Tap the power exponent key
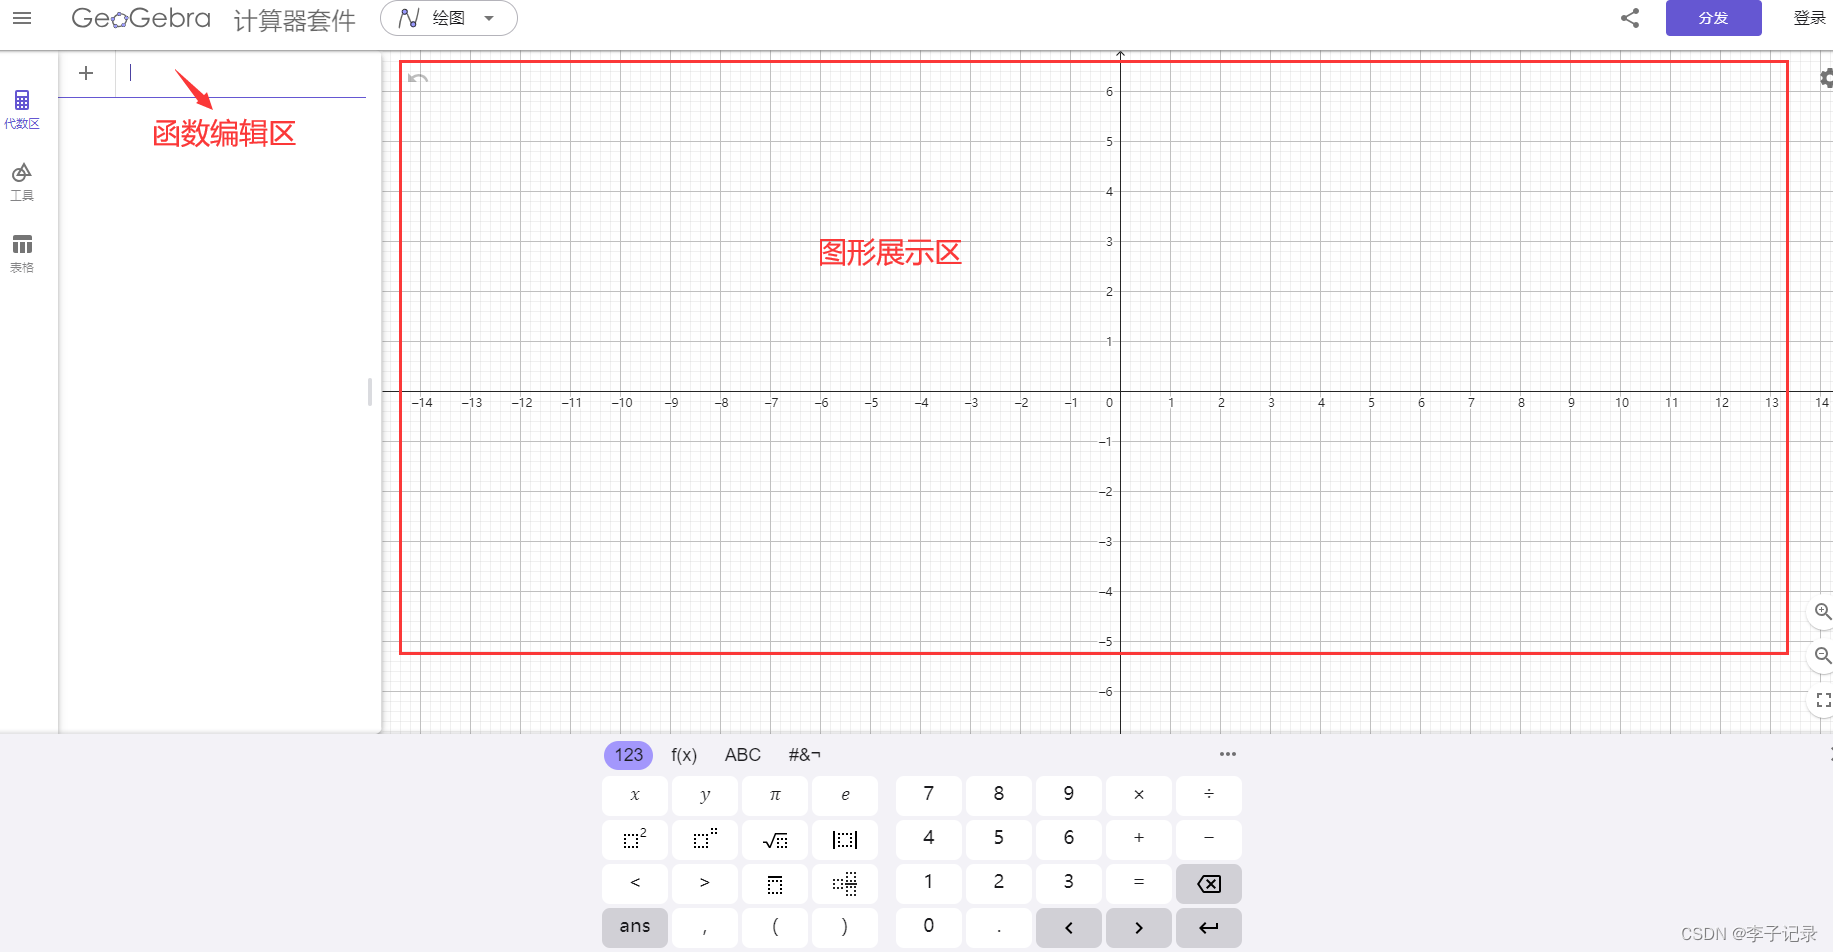The width and height of the screenshot is (1833, 952). [705, 839]
